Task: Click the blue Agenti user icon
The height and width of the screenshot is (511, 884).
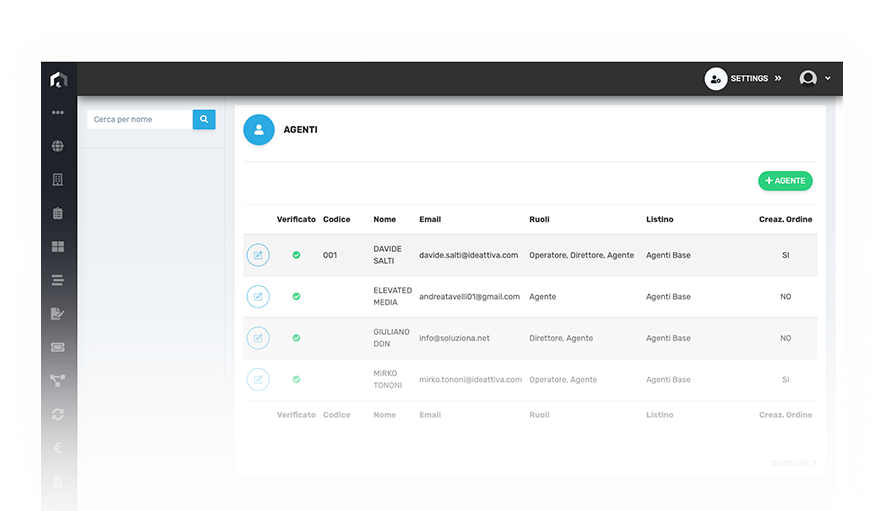Action: [x=259, y=130]
